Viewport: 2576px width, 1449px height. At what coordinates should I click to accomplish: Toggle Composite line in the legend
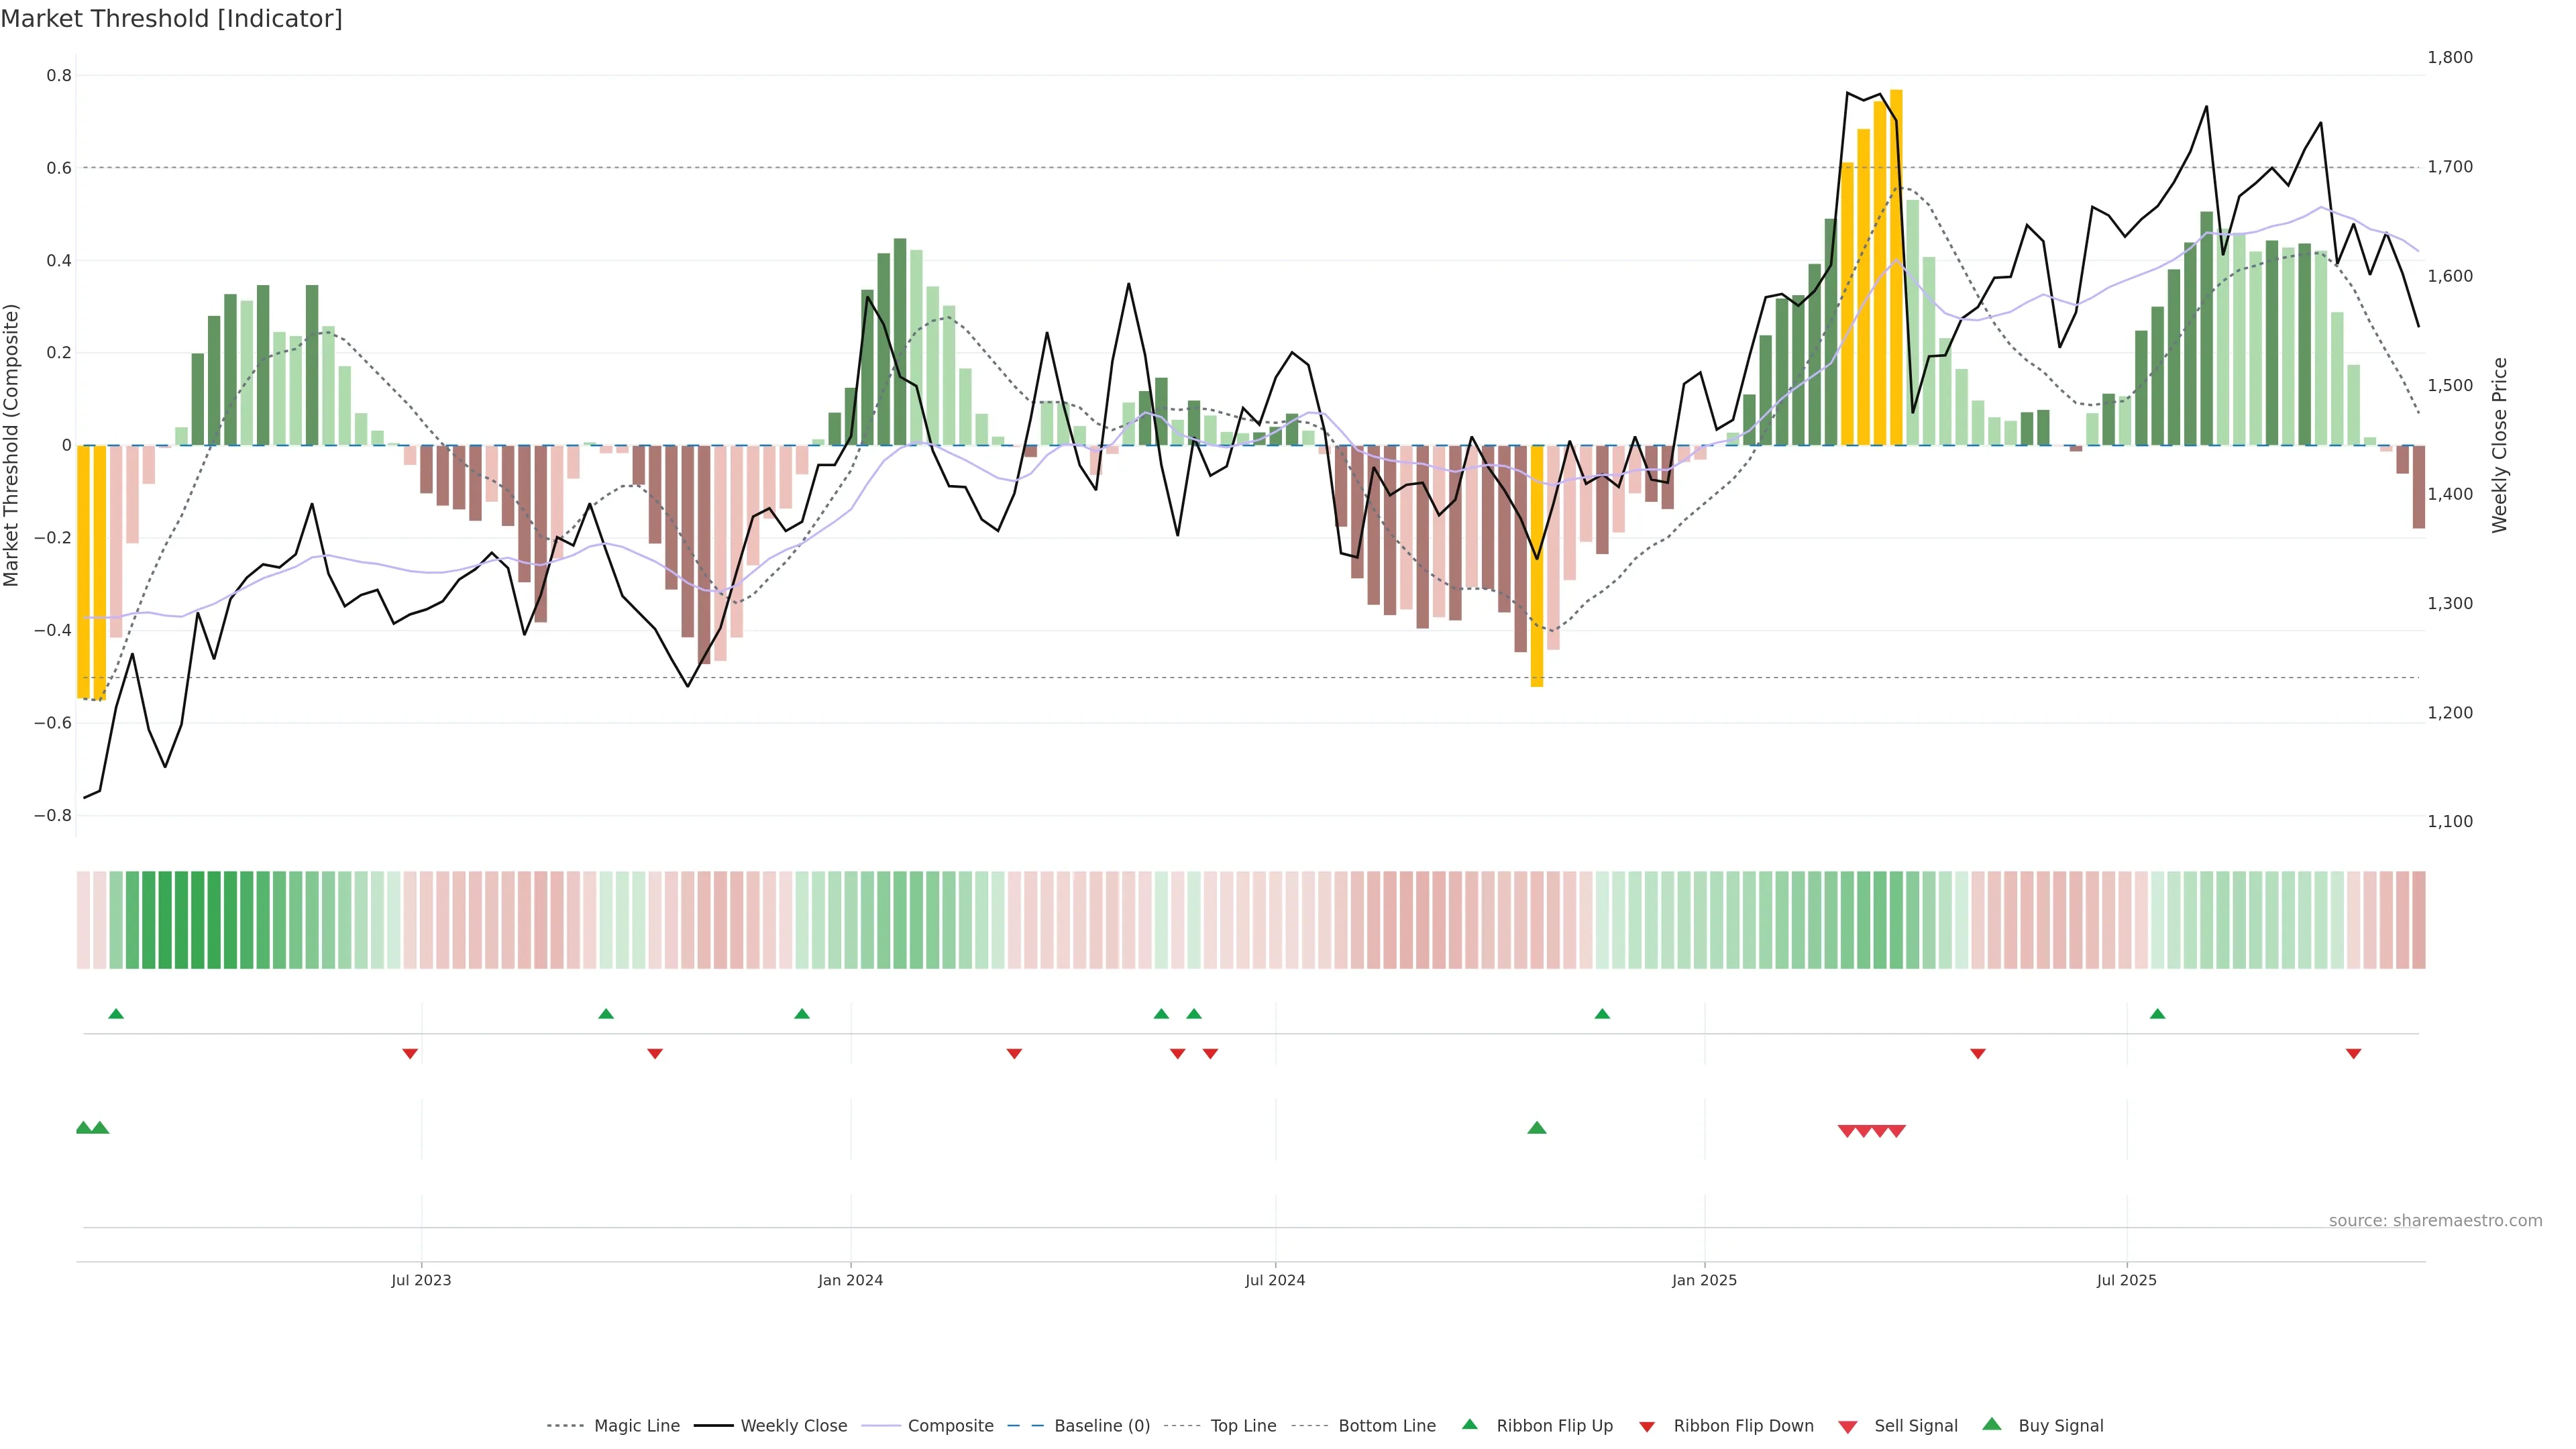click(950, 1425)
